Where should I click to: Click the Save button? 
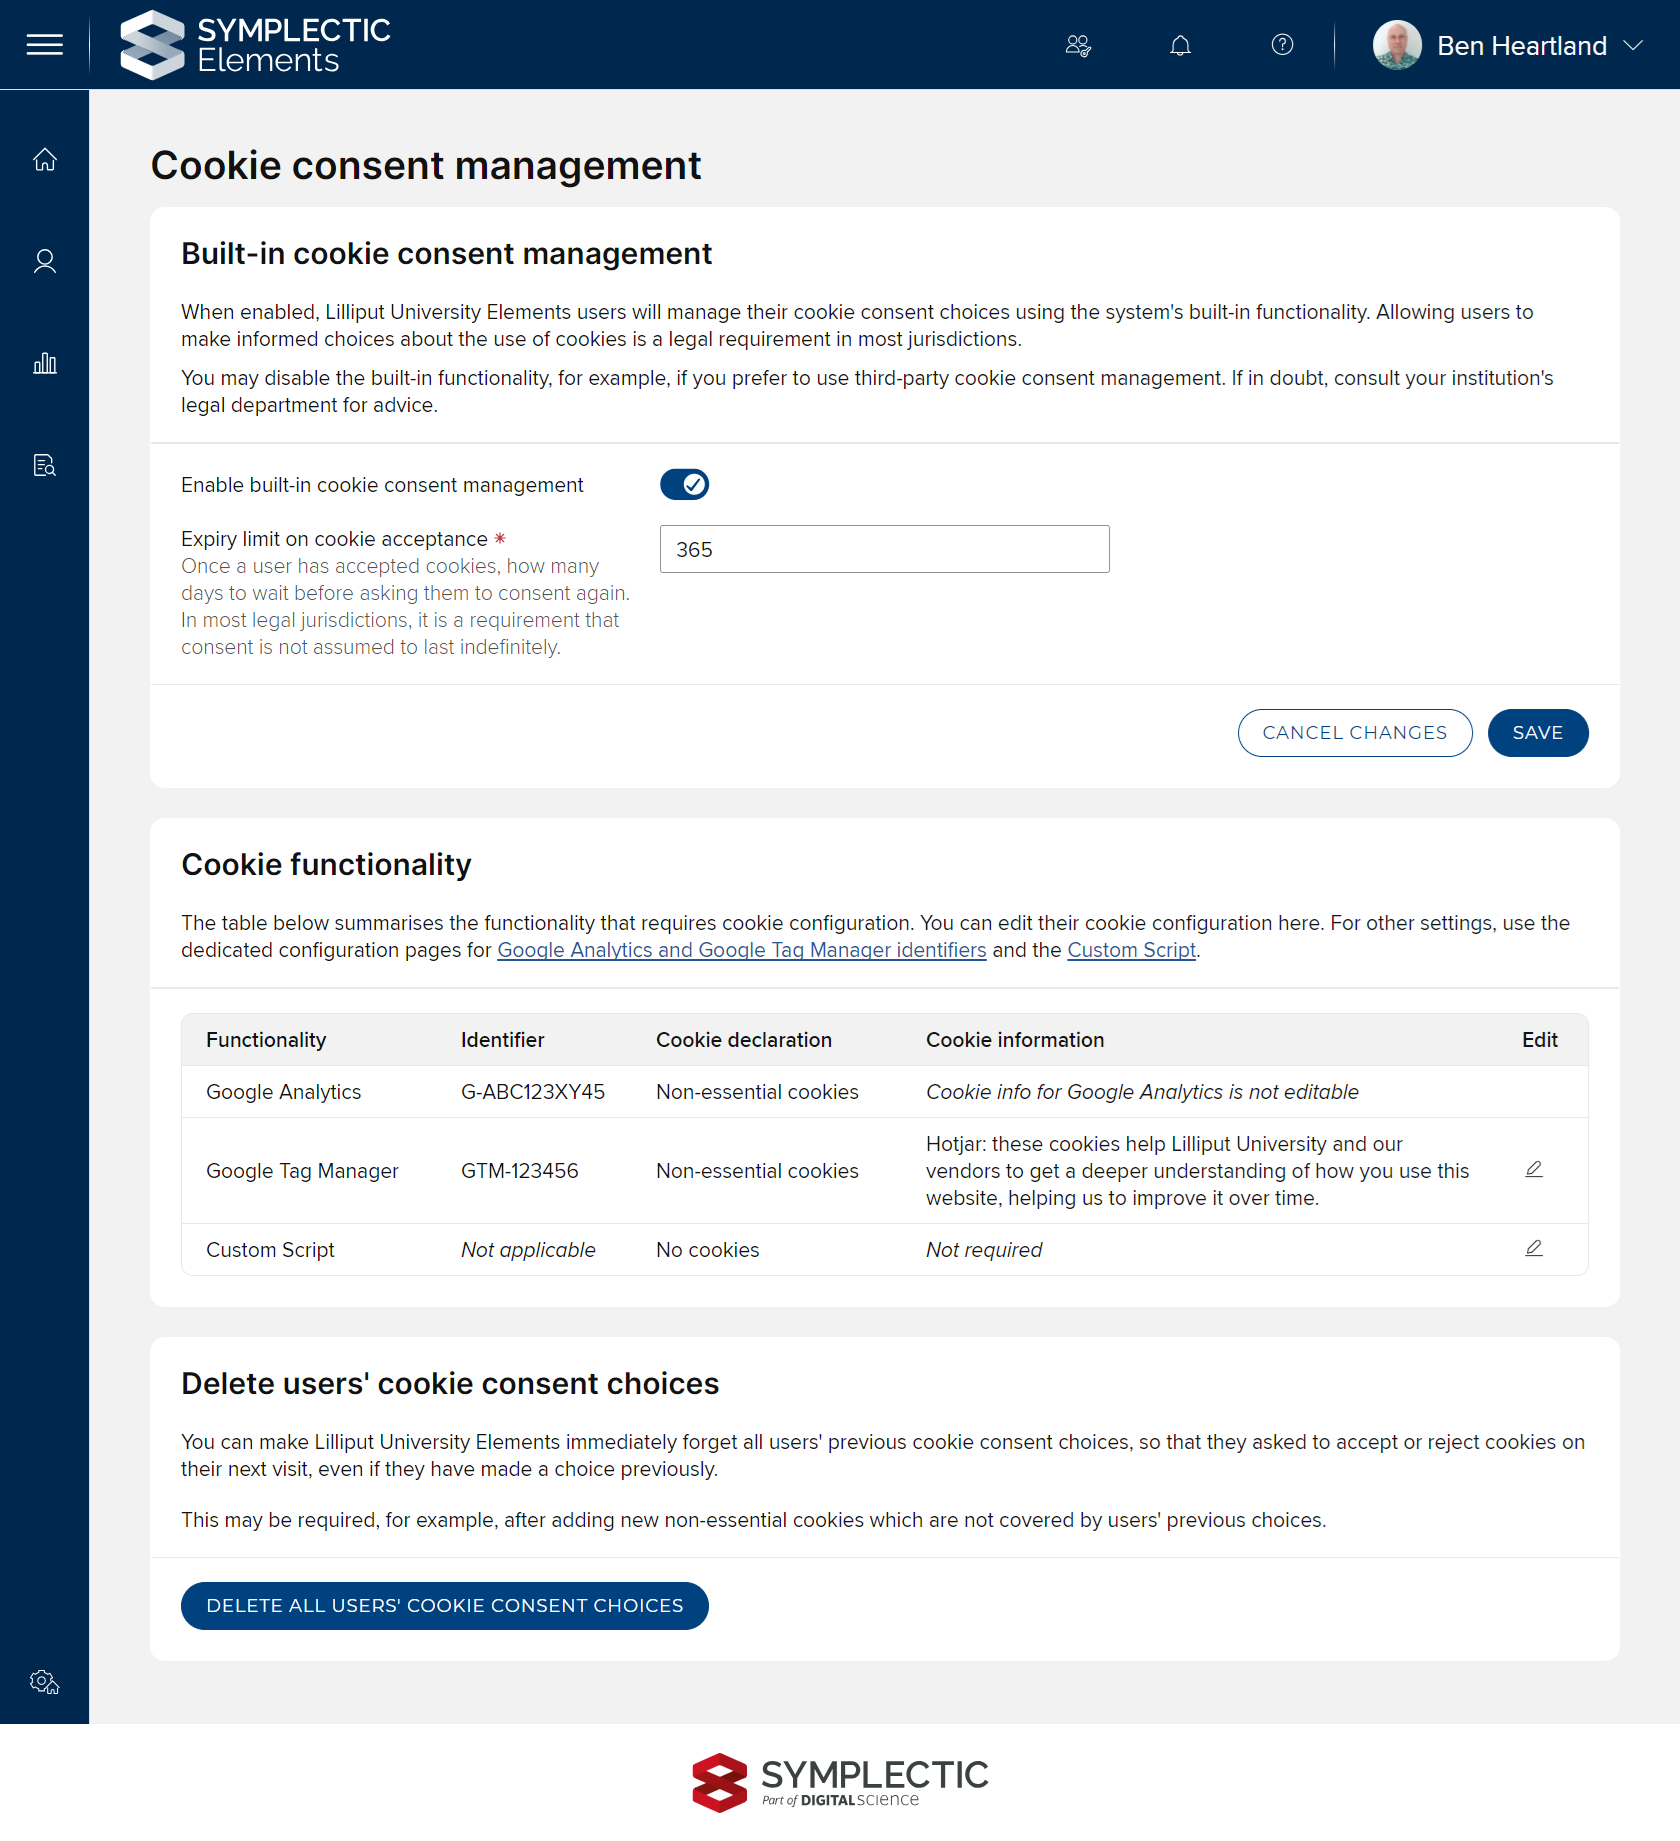point(1537,733)
